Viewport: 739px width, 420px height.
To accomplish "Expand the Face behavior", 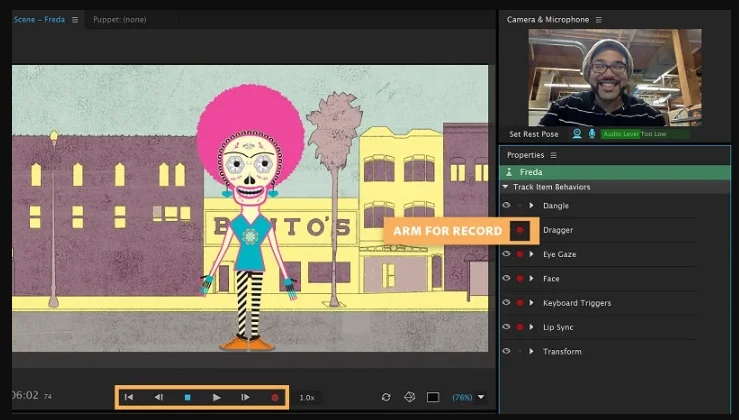I will click(532, 279).
